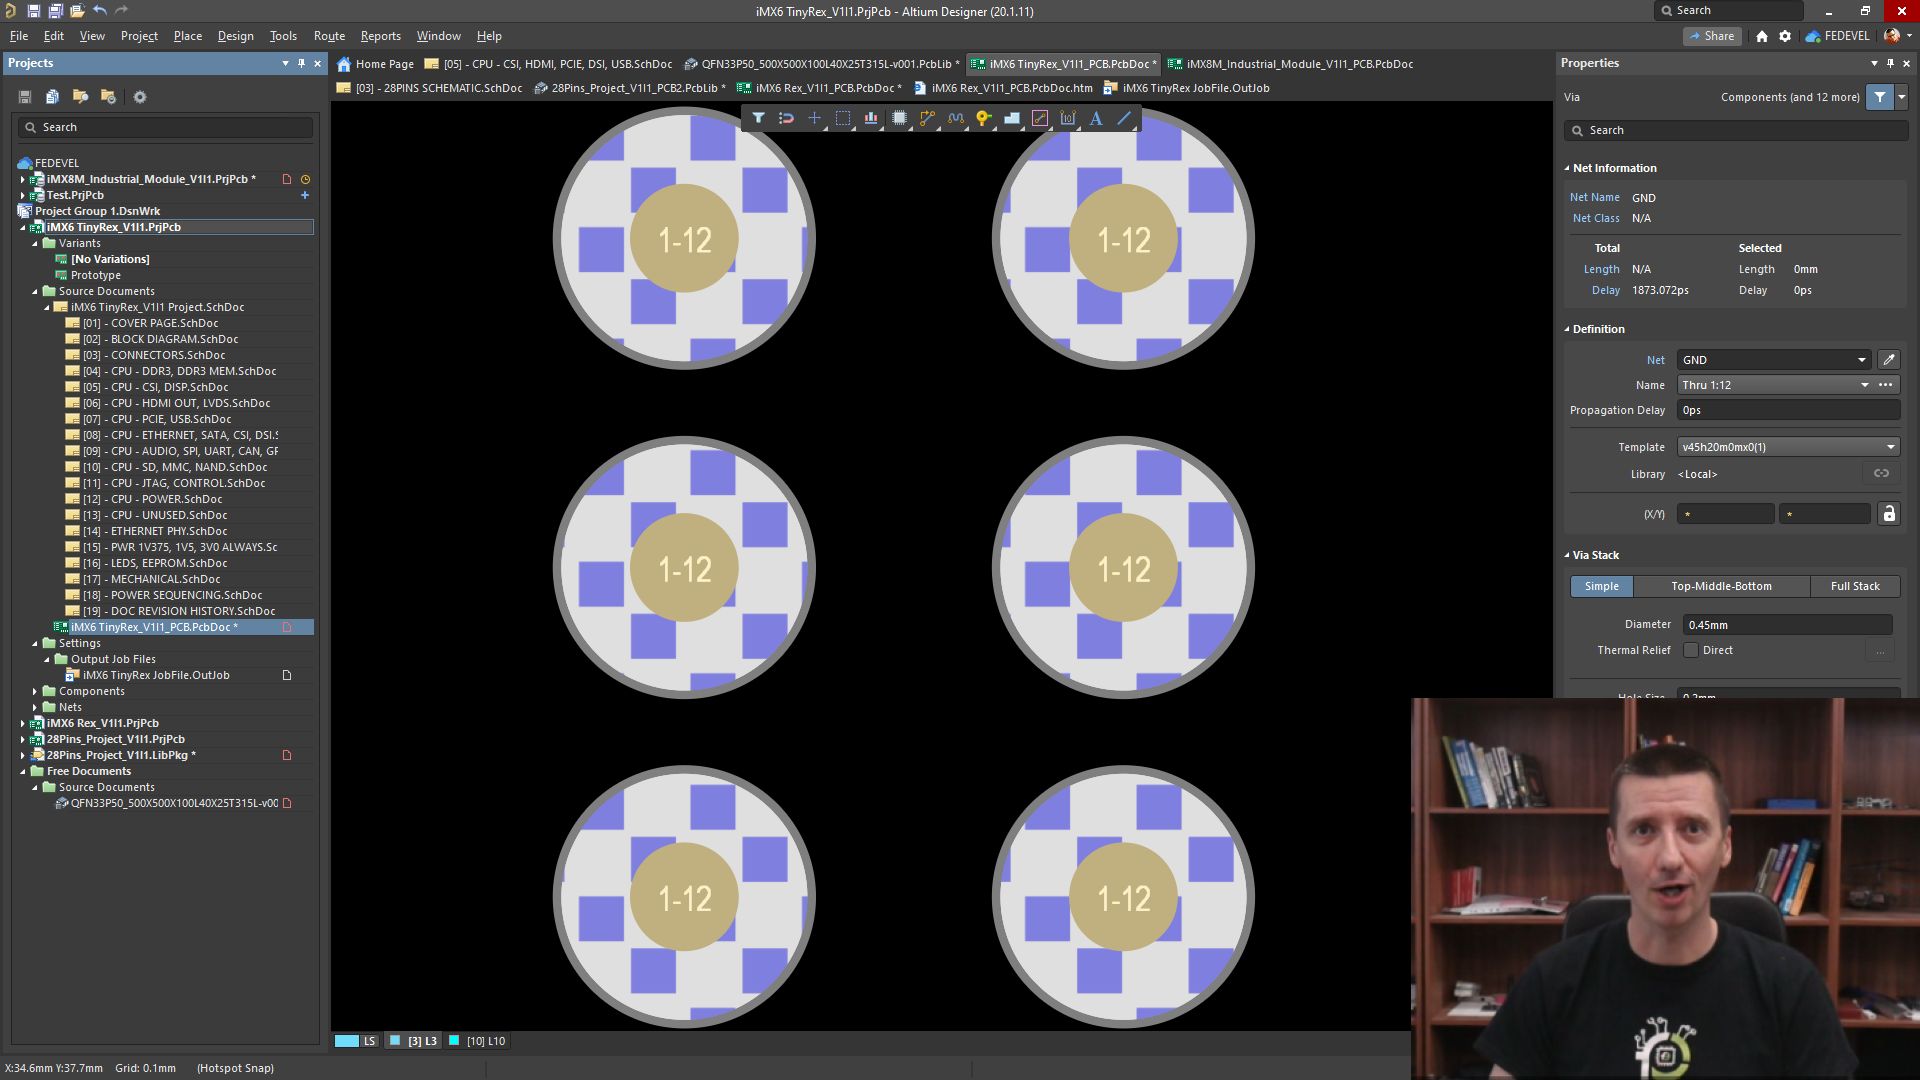Screen dimensions: 1920x1080
Task: Select the Place Component chip icon
Action: [x=899, y=118]
